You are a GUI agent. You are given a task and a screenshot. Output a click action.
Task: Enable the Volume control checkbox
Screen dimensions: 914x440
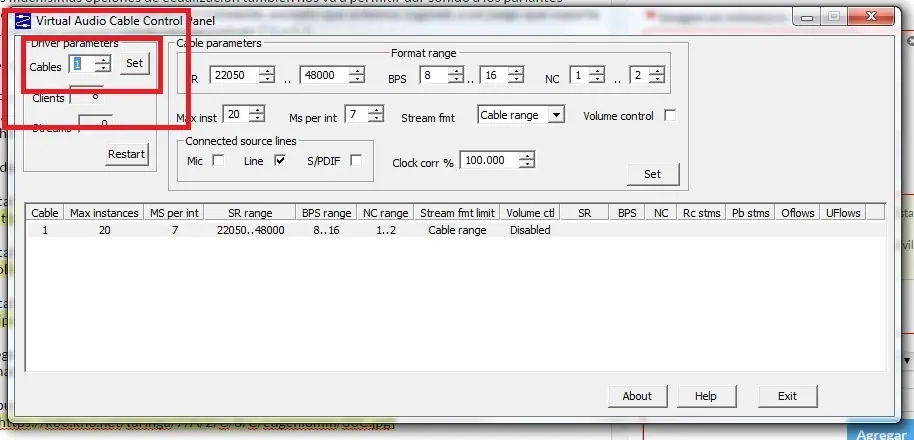670,115
